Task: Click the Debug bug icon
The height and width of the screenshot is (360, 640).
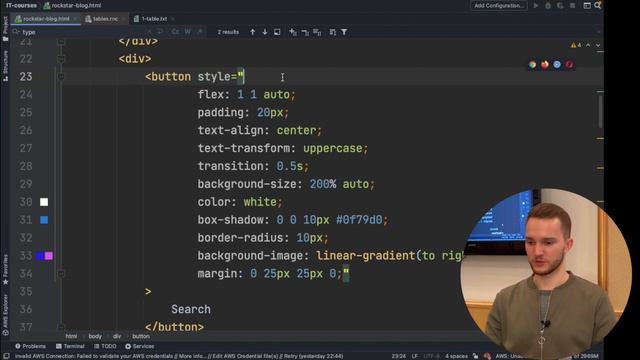Action: point(548,6)
